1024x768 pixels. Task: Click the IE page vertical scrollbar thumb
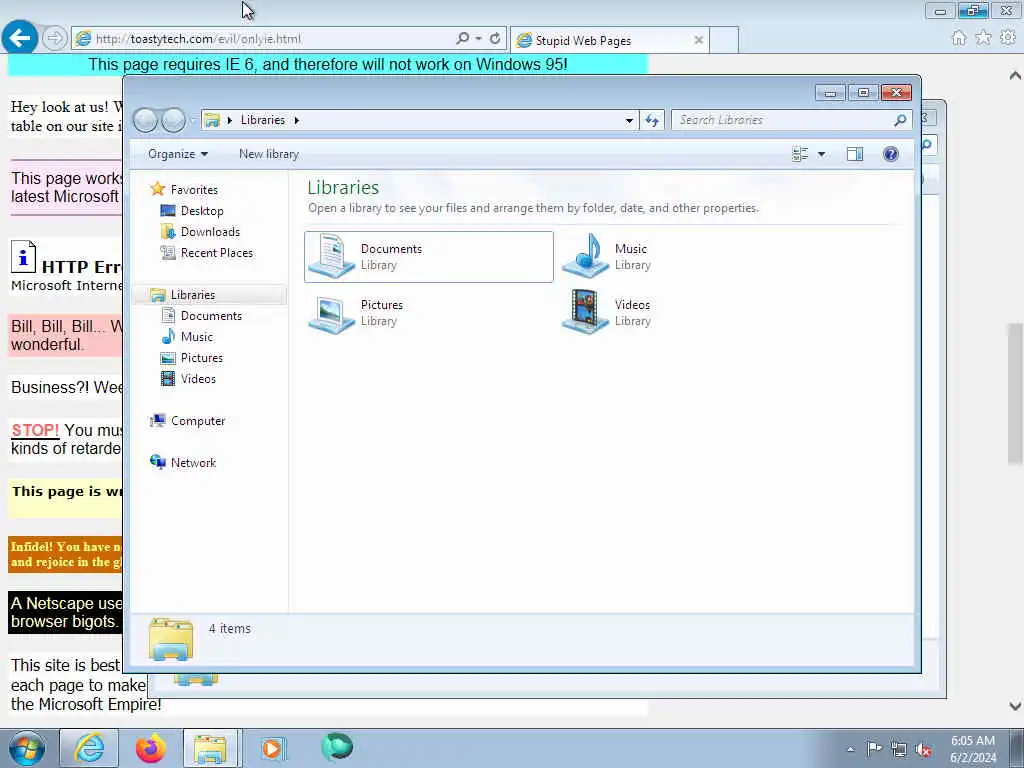click(1015, 394)
